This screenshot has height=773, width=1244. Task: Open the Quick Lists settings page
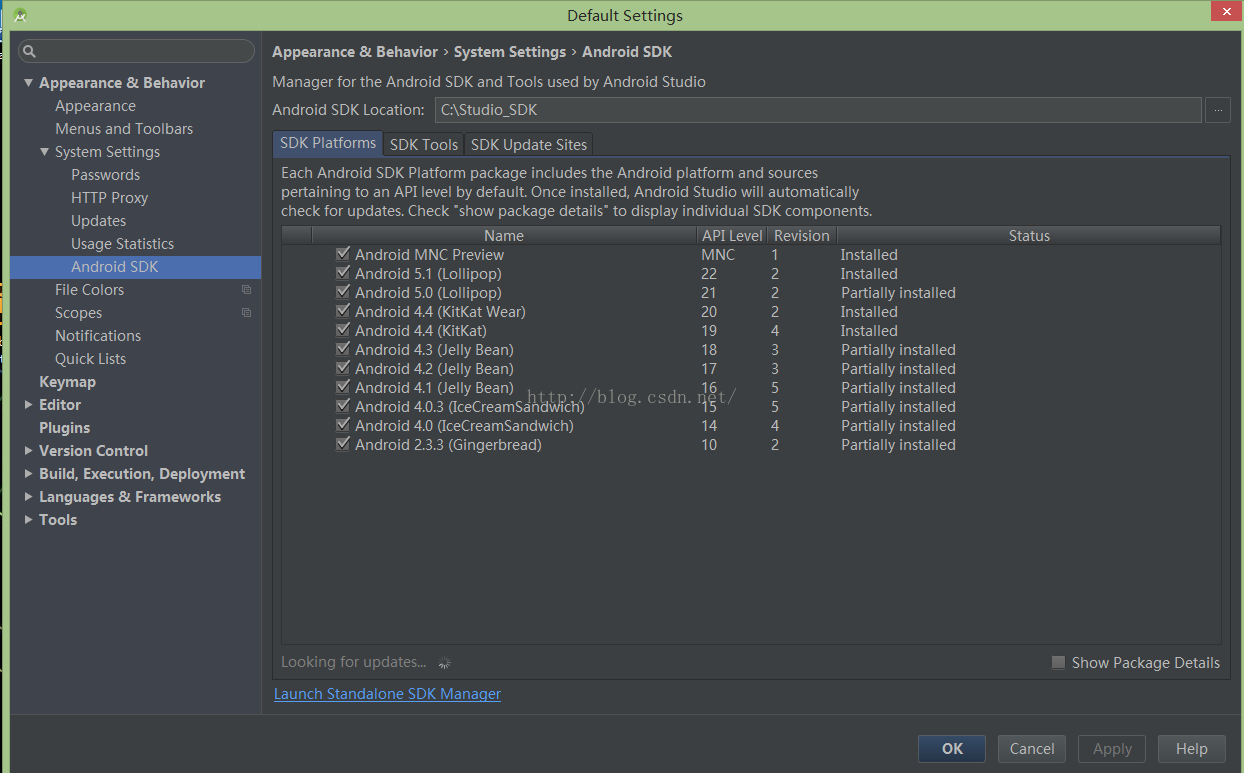pos(91,359)
